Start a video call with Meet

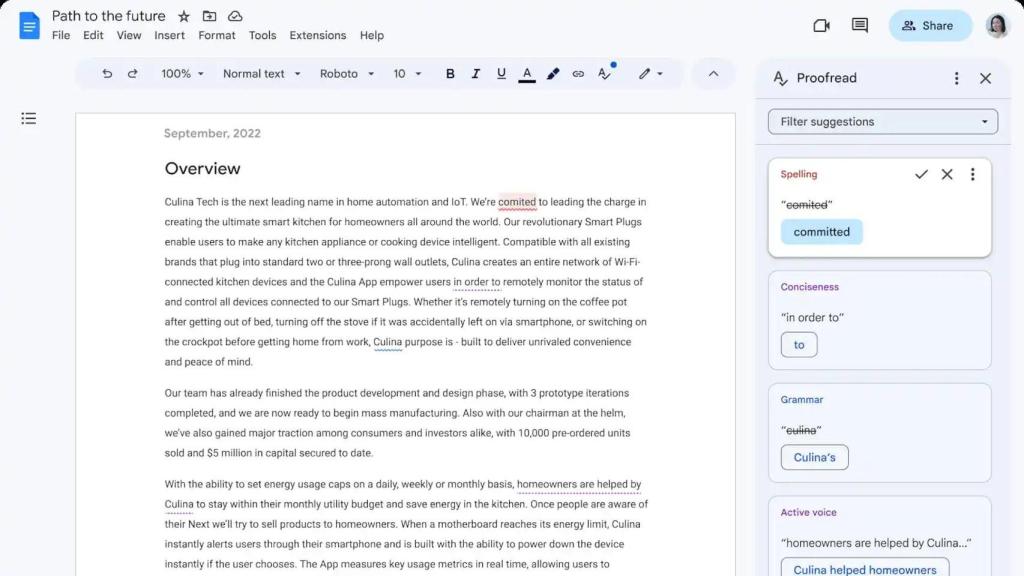click(821, 25)
